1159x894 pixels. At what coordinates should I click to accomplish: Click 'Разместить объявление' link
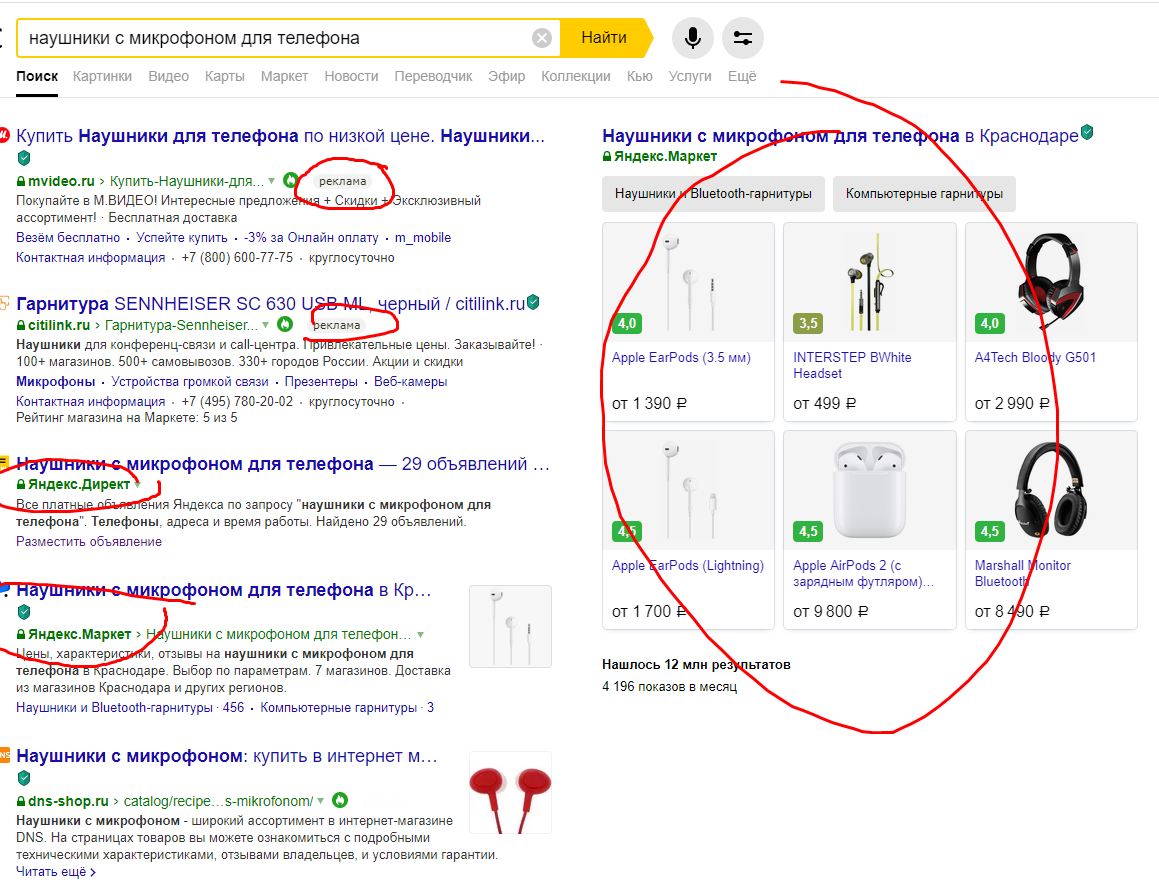[x=89, y=541]
